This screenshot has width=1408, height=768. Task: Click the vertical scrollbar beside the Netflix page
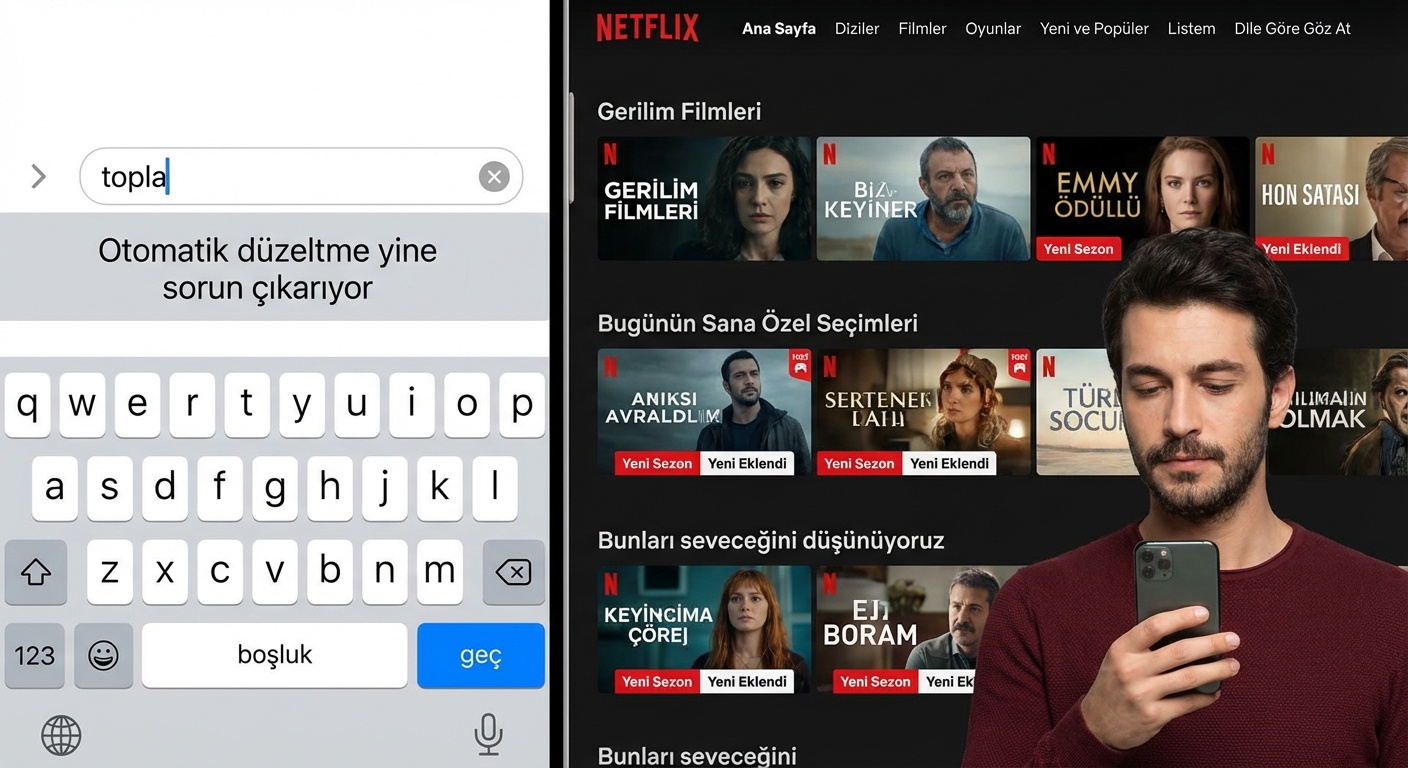571,150
